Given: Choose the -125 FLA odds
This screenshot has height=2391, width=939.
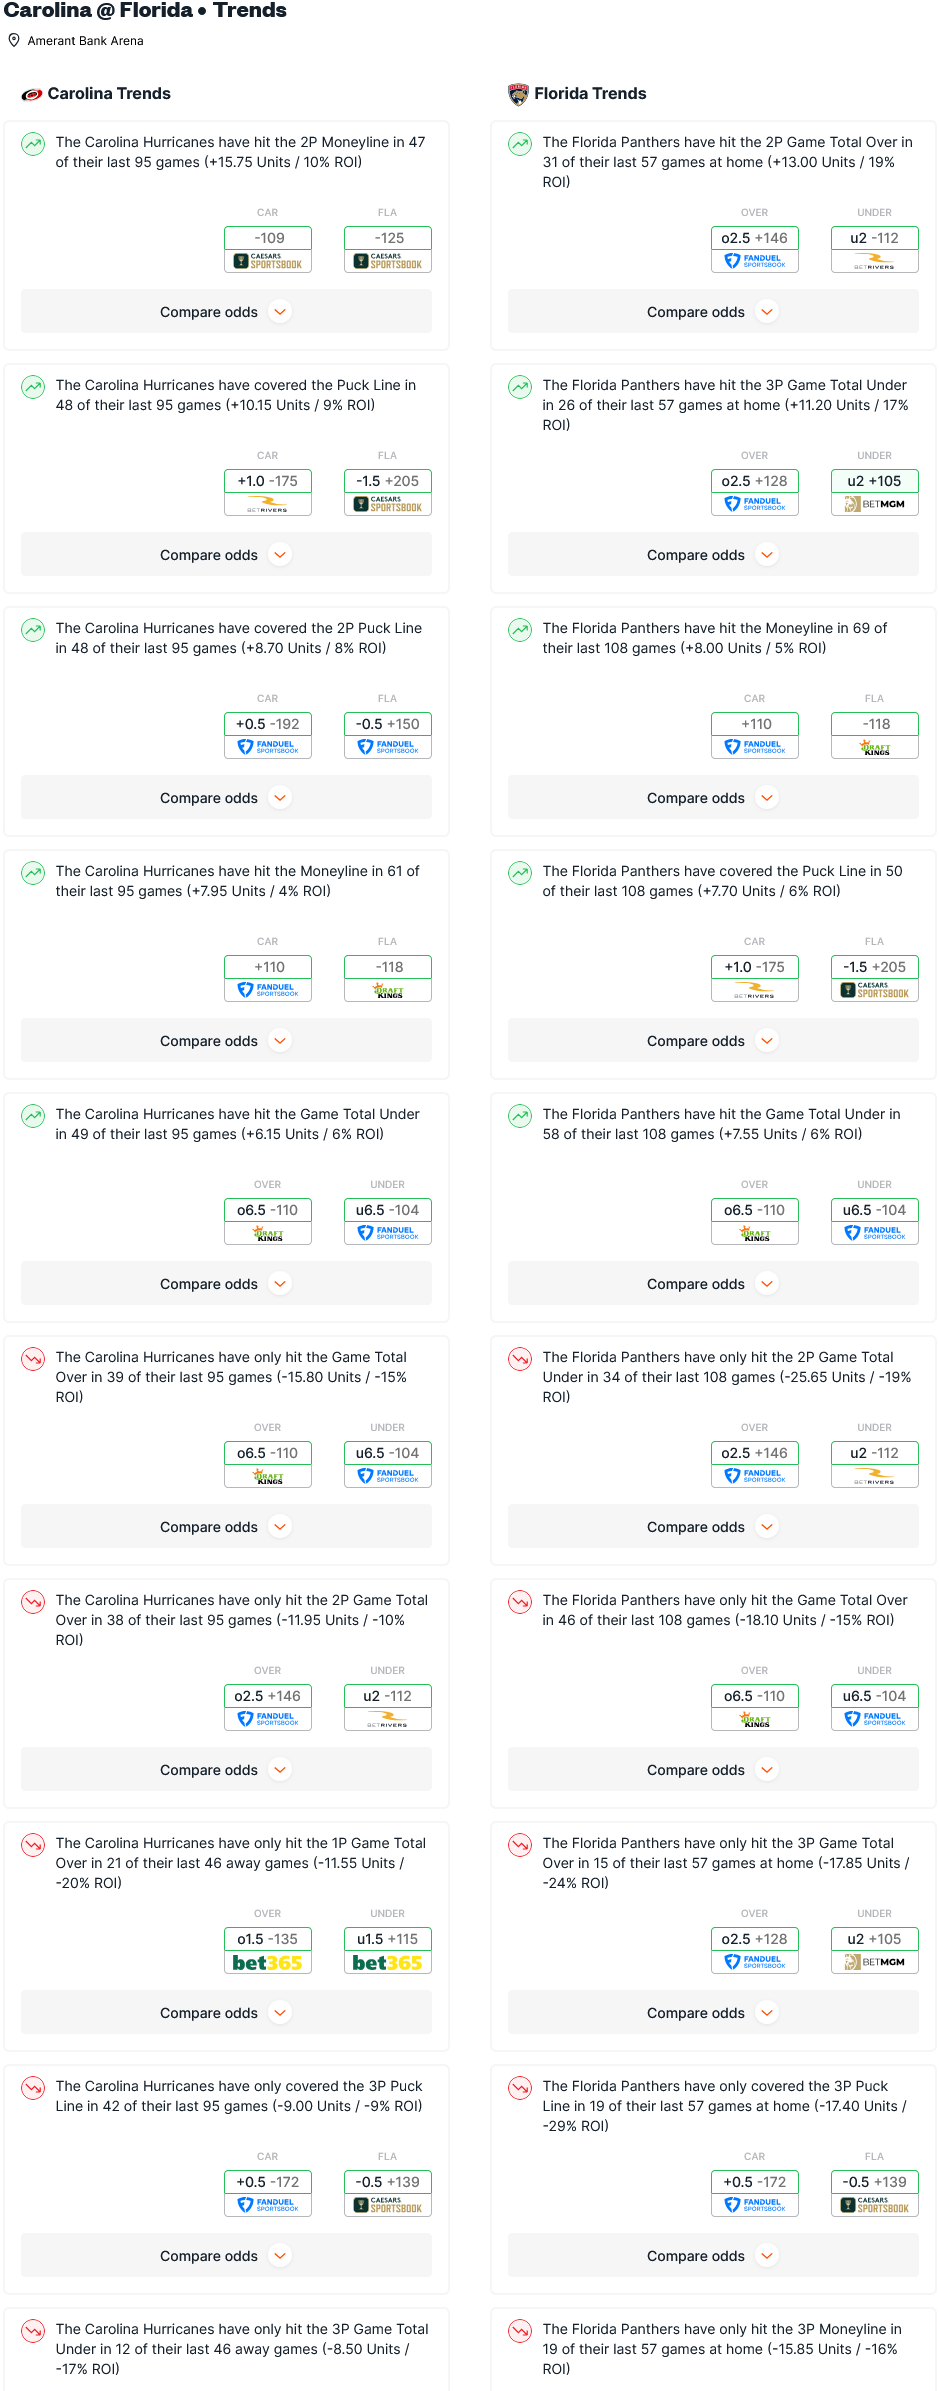Looking at the screenshot, I should coord(388,238).
